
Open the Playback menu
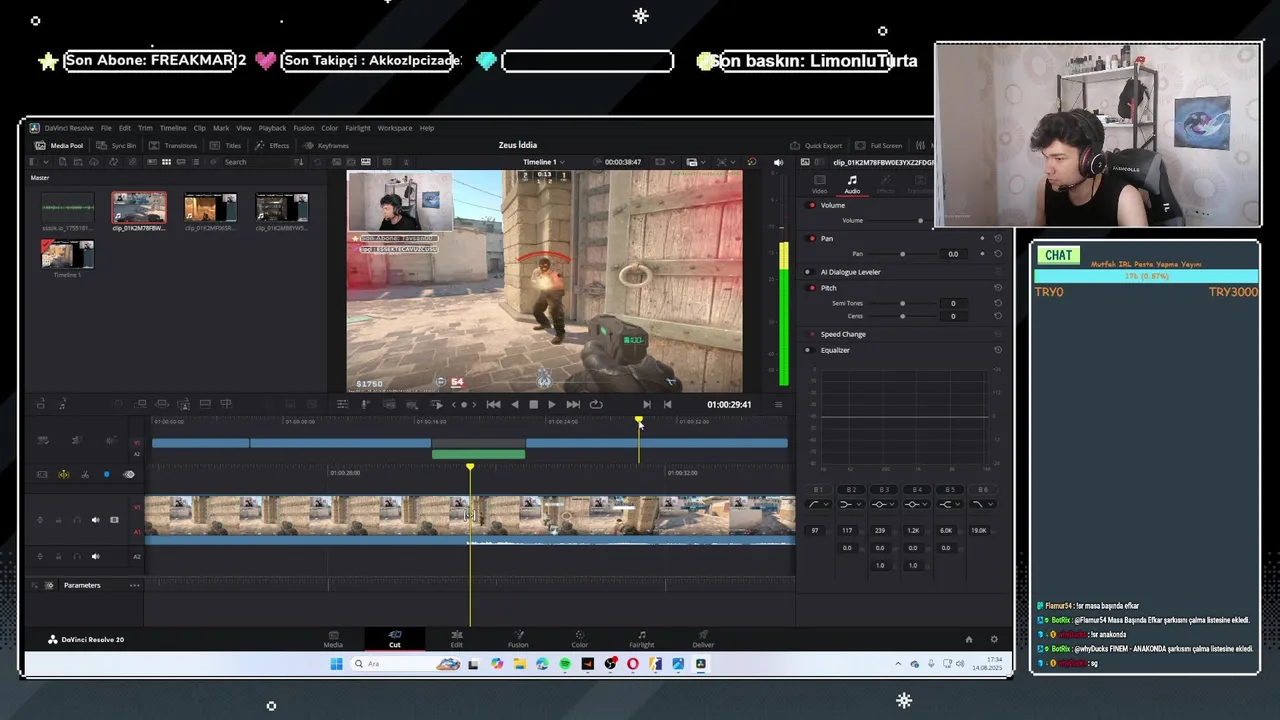(272, 128)
